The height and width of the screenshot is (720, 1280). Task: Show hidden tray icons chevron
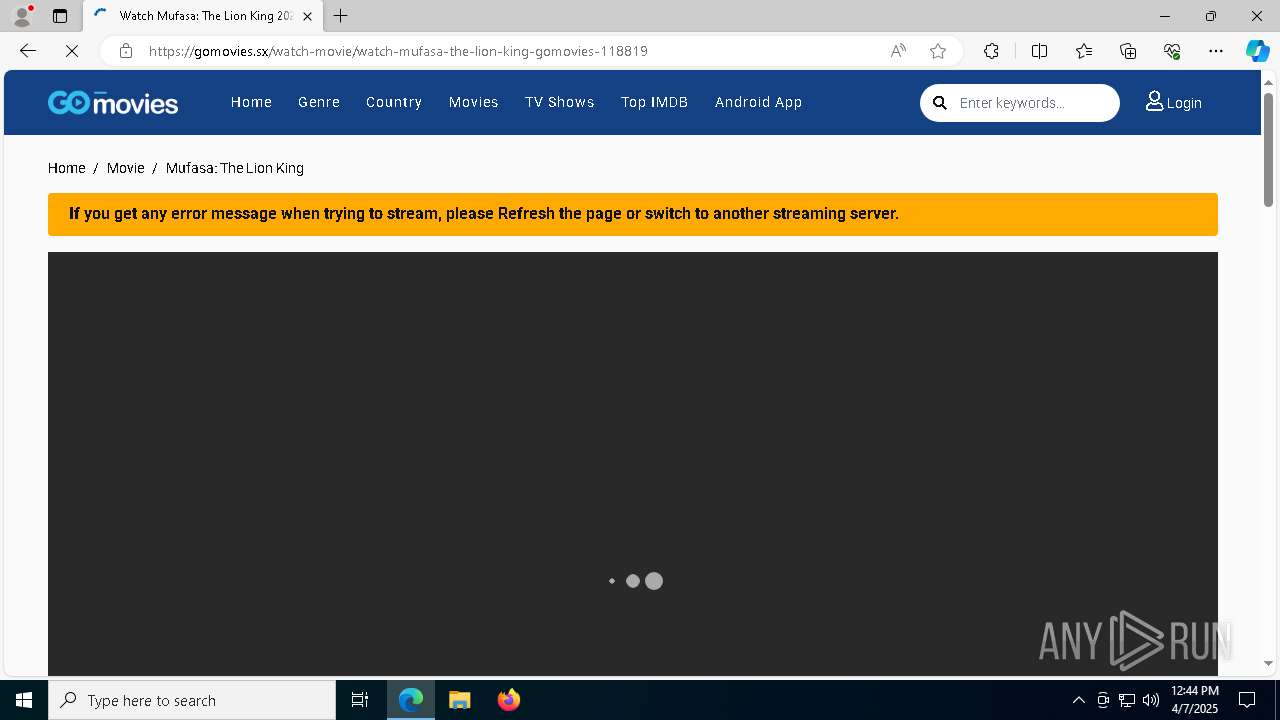point(1078,700)
